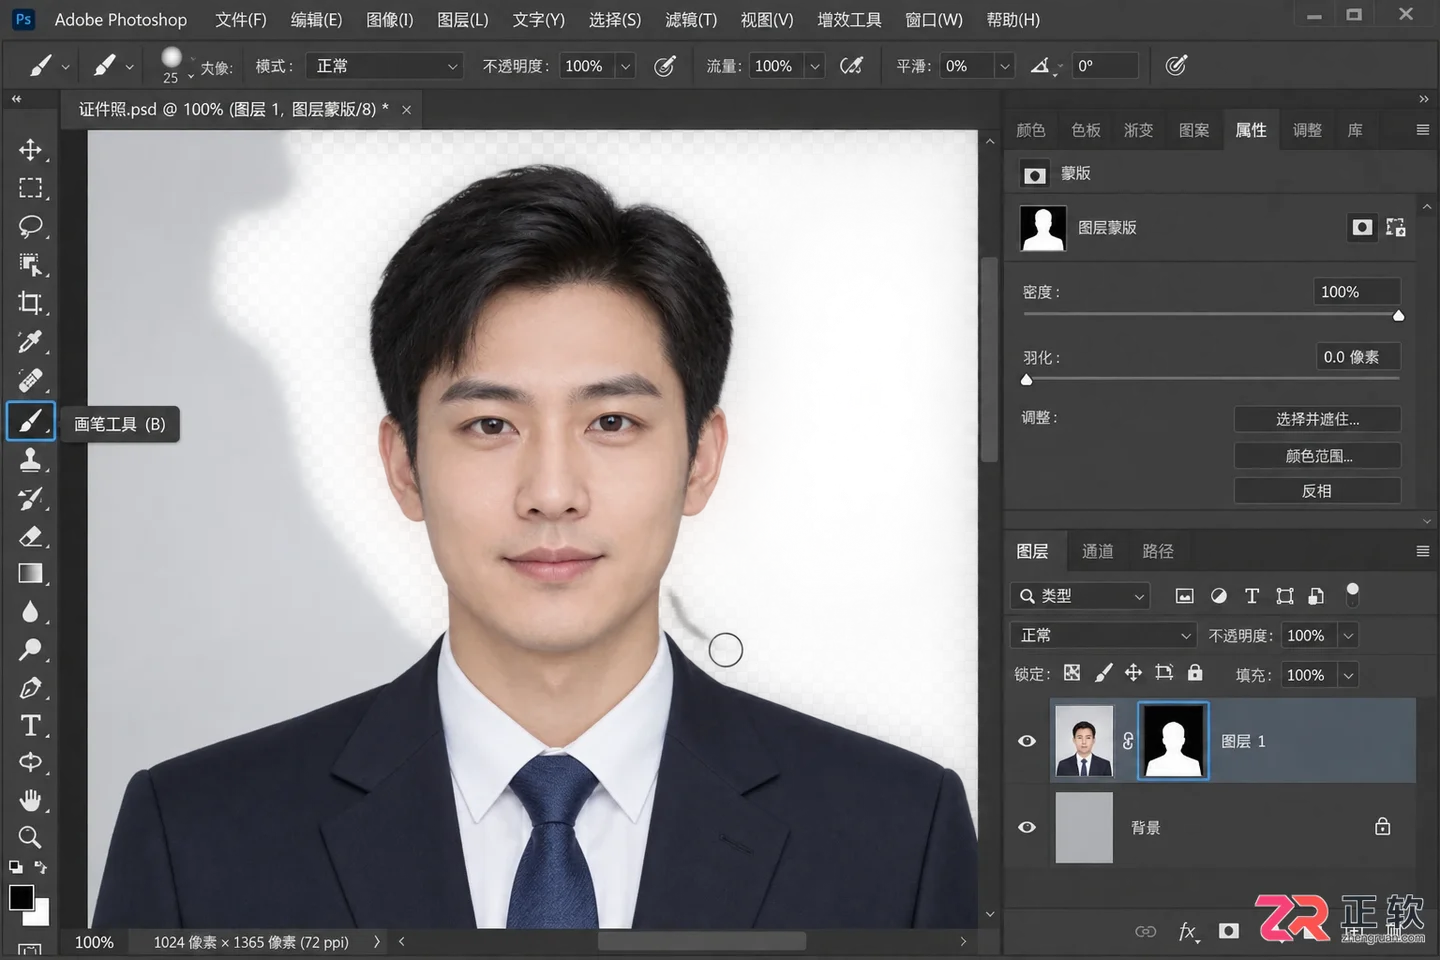Click the add vector mask icon in Properties
Viewport: 1440px width, 960px height.
coord(1396,228)
